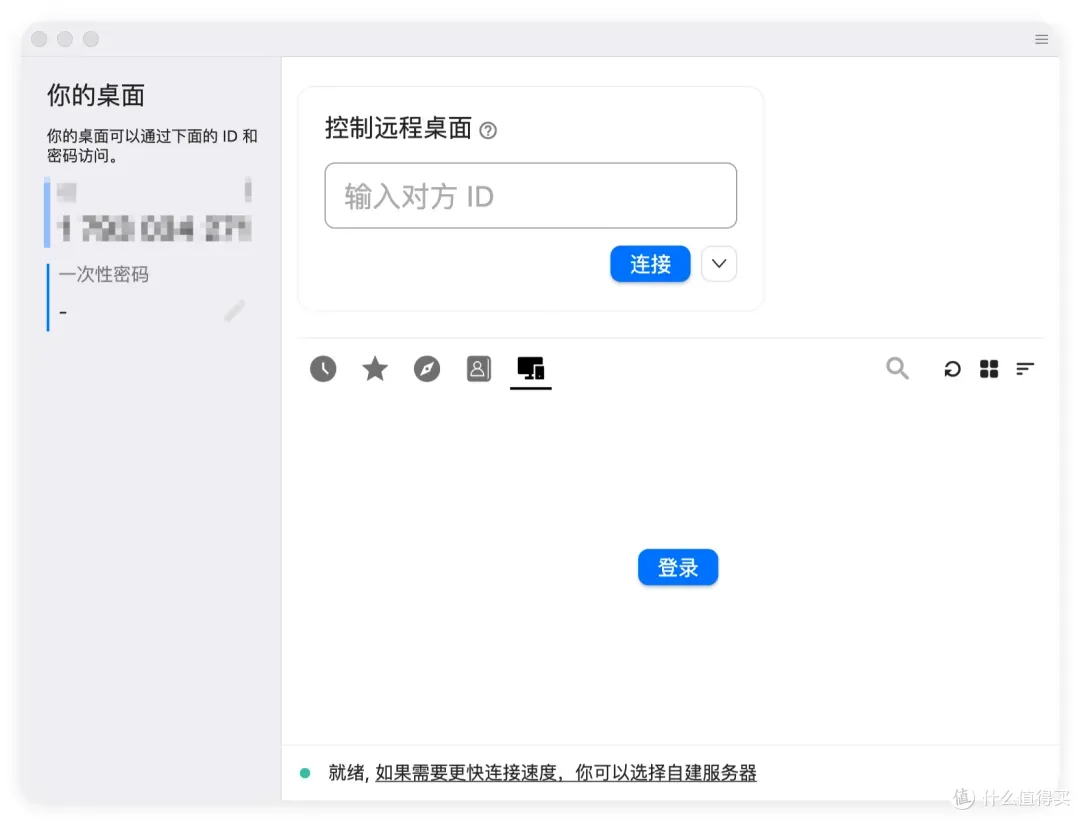Open the ID options menu icon

click(x=248, y=189)
